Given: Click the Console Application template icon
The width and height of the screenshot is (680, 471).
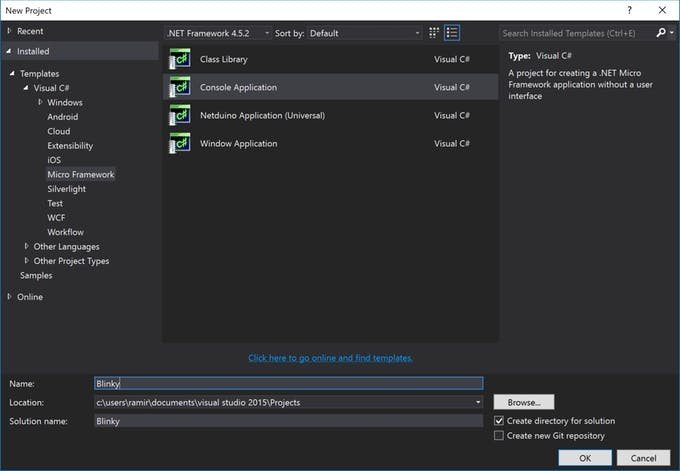Looking at the screenshot, I should coord(180,87).
